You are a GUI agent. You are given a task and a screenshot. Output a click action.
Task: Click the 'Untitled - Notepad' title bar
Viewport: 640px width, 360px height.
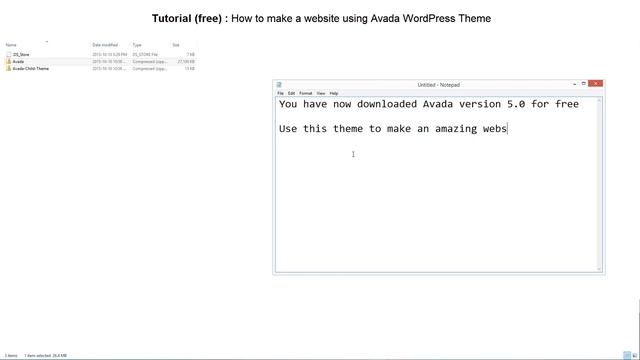(x=438, y=85)
